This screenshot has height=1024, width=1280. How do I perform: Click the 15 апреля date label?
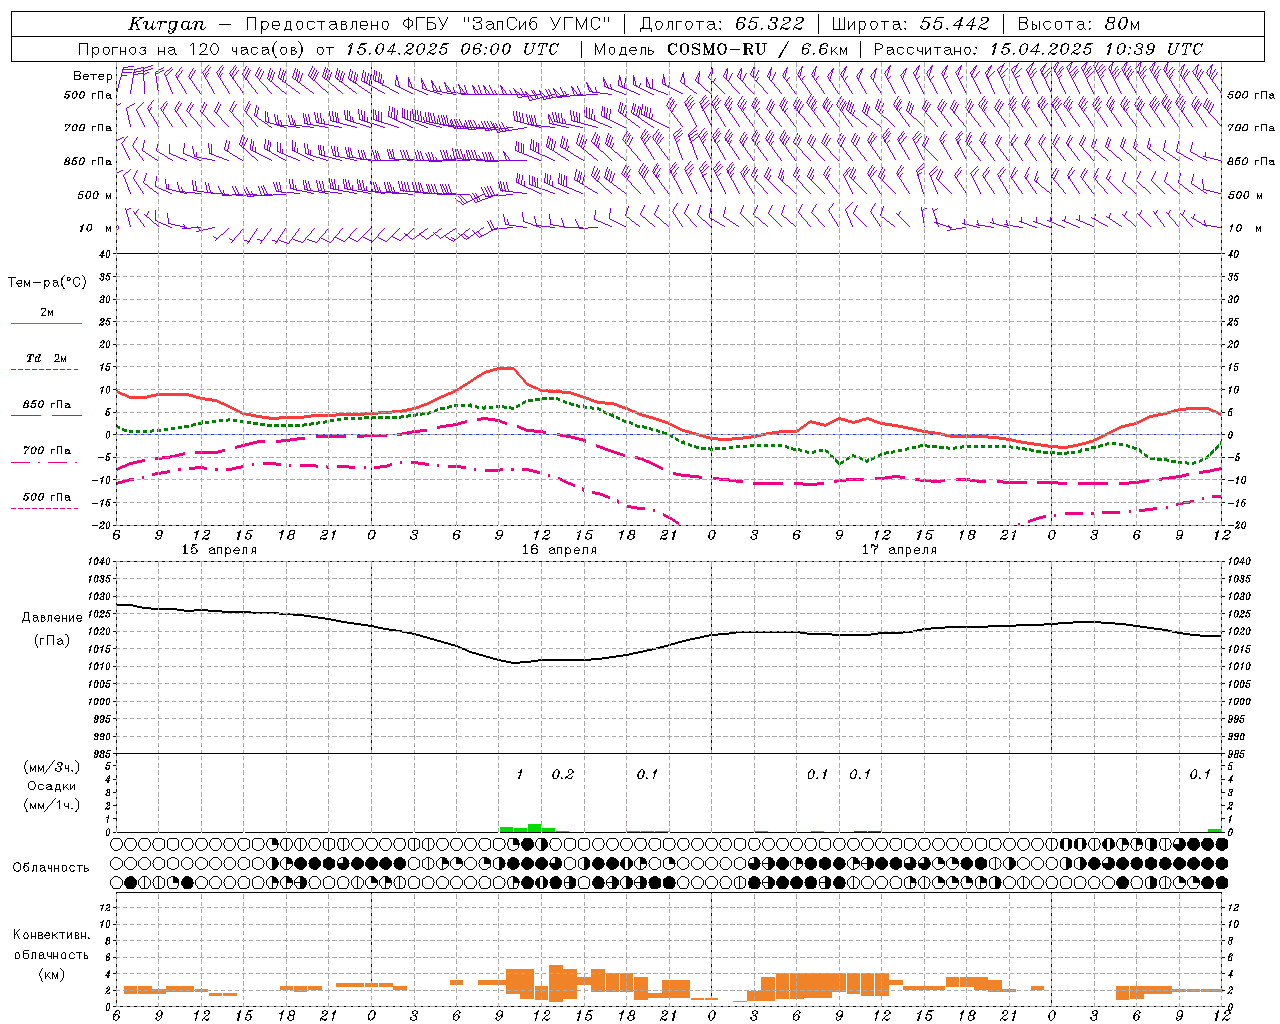[218, 550]
